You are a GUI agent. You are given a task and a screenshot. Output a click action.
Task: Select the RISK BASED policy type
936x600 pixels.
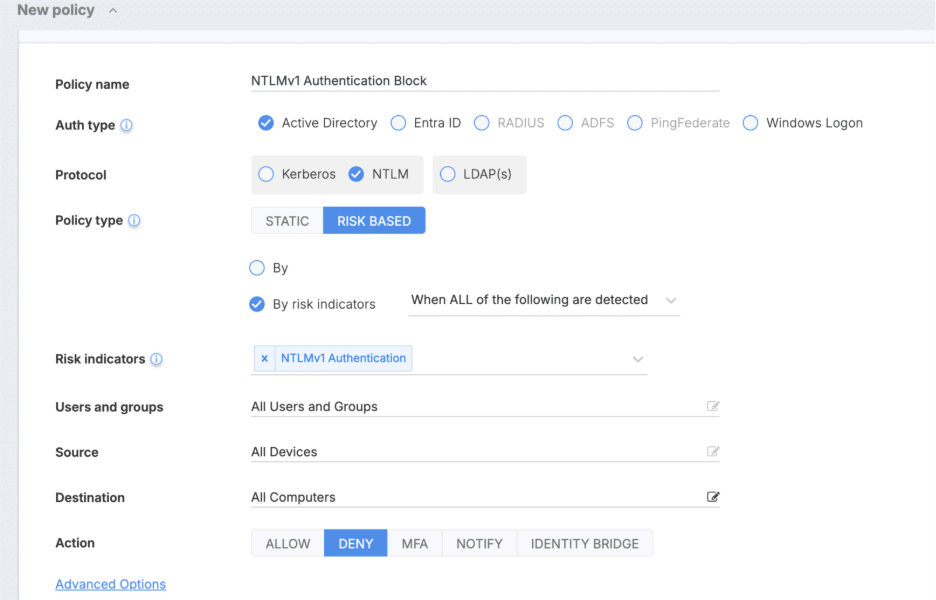[374, 221]
